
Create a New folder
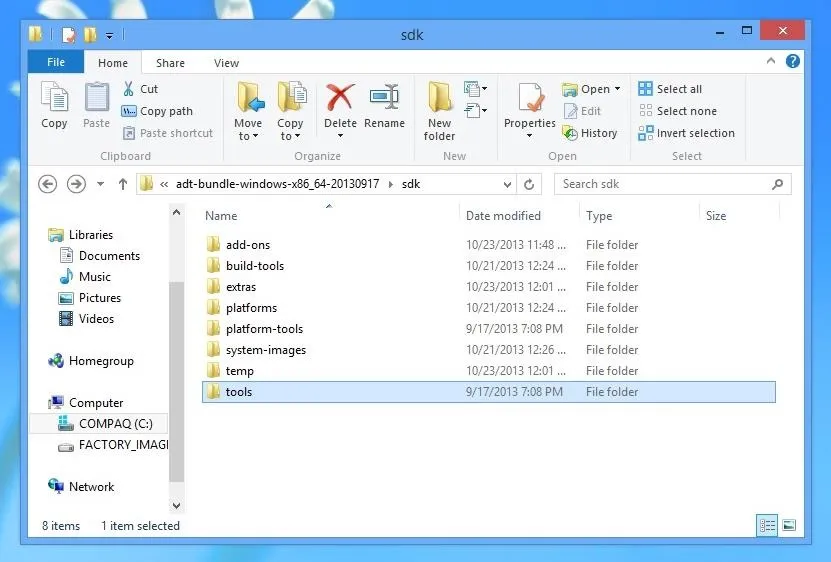[x=439, y=111]
